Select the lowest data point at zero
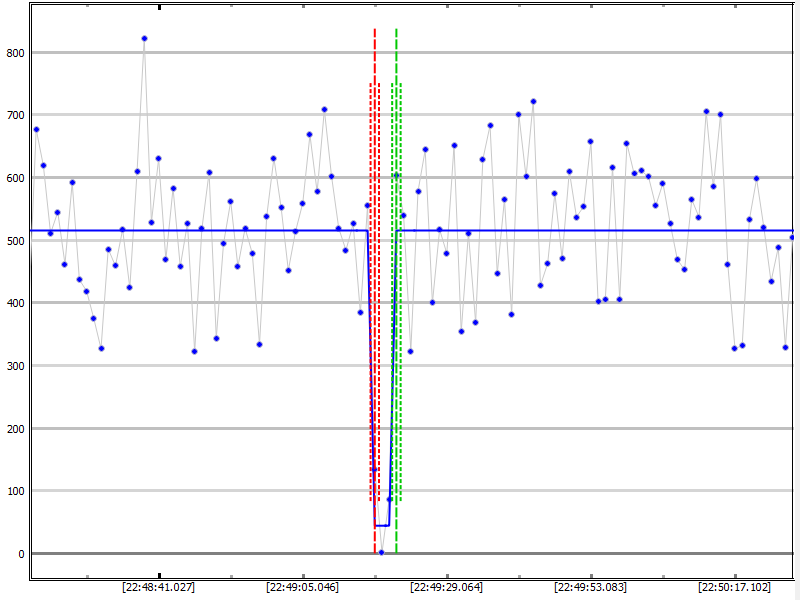This screenshot has height=600, width=800. coord(381,552)
